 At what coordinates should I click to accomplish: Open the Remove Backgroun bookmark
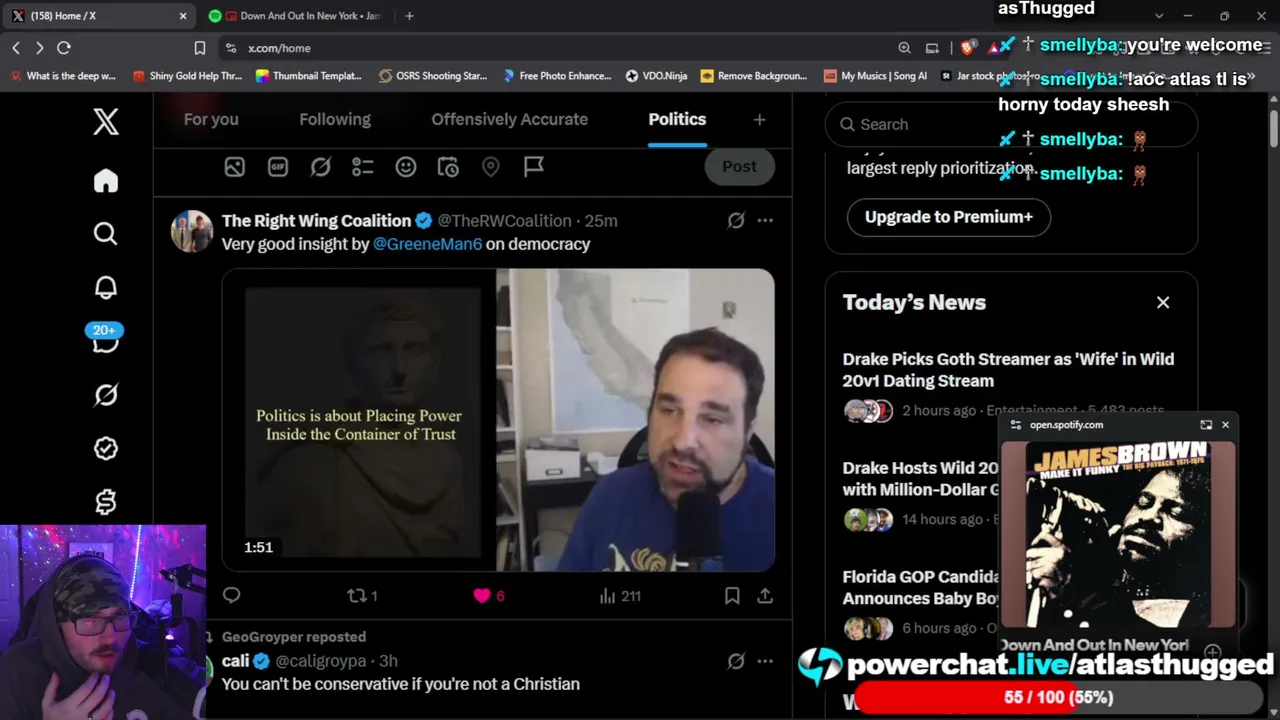(x=754, y=76)
